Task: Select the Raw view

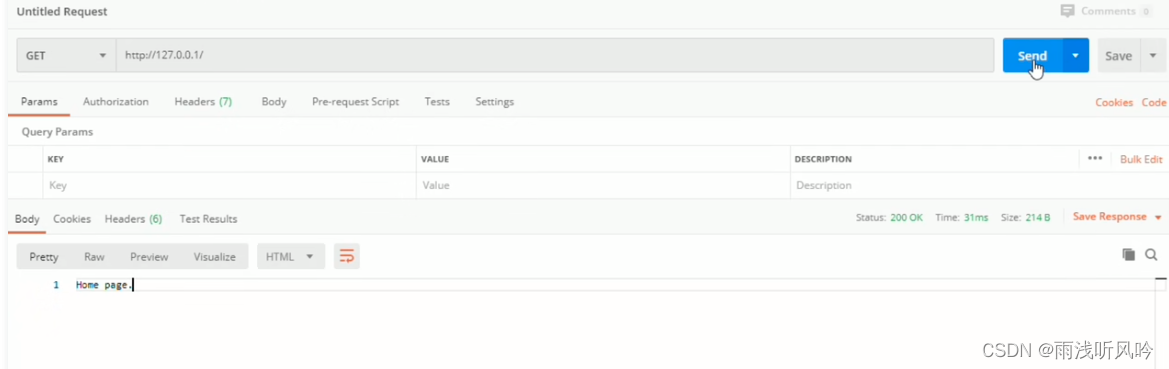Action: pyautogui.click(x=94, y=256)
